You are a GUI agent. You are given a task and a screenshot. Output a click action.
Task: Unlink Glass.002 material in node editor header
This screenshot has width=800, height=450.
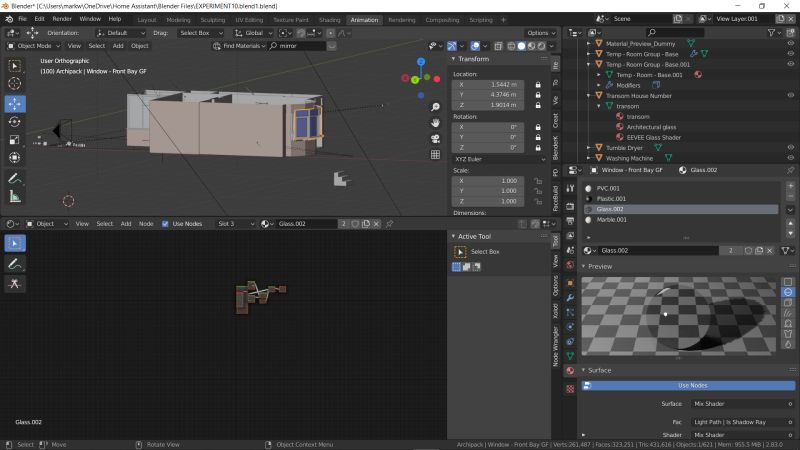377,224
